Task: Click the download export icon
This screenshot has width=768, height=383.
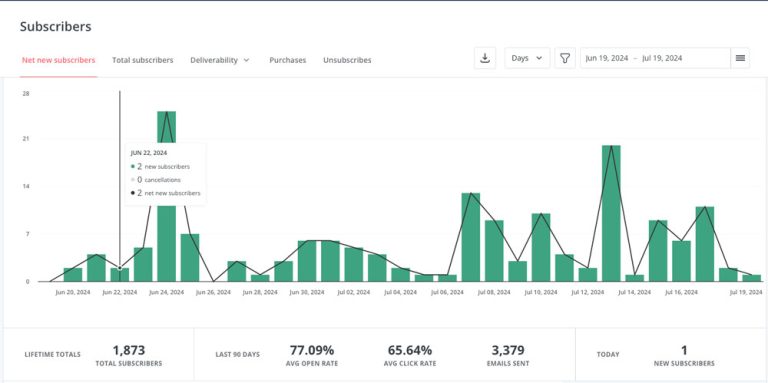Action: pyautogui.click(x=485, y=58)
